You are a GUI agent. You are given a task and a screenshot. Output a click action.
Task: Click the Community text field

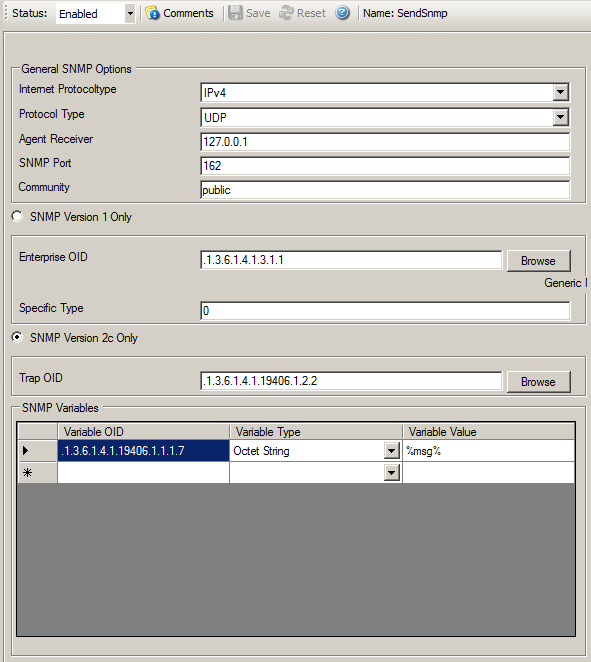coord(385,190)
